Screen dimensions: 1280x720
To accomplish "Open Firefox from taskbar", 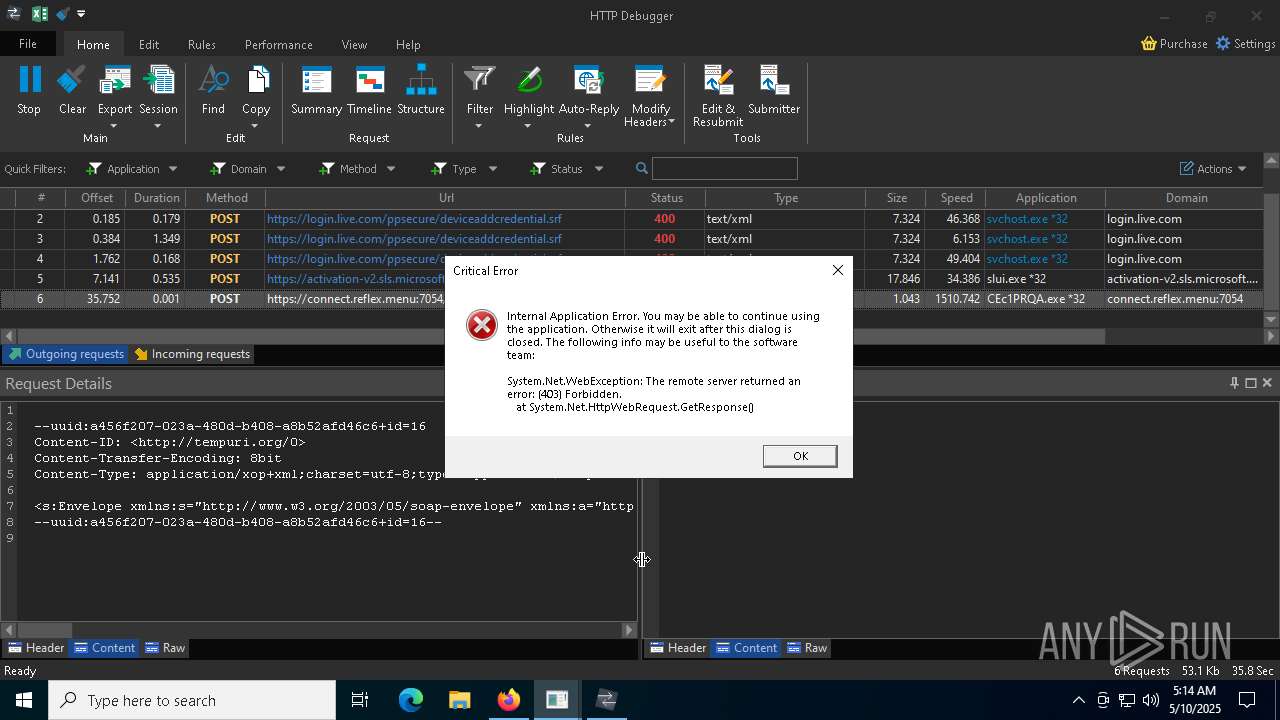I will point(509,700).
